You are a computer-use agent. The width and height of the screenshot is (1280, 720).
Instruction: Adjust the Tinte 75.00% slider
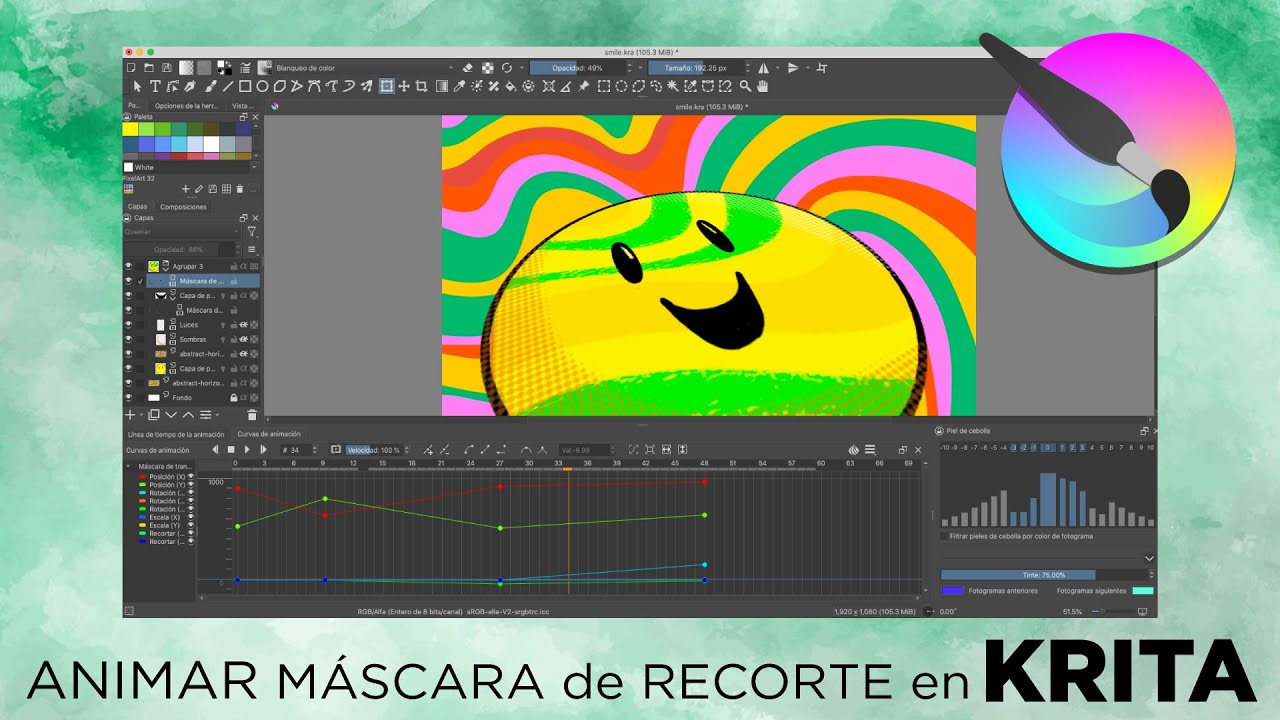click(x=1042, y=575)
